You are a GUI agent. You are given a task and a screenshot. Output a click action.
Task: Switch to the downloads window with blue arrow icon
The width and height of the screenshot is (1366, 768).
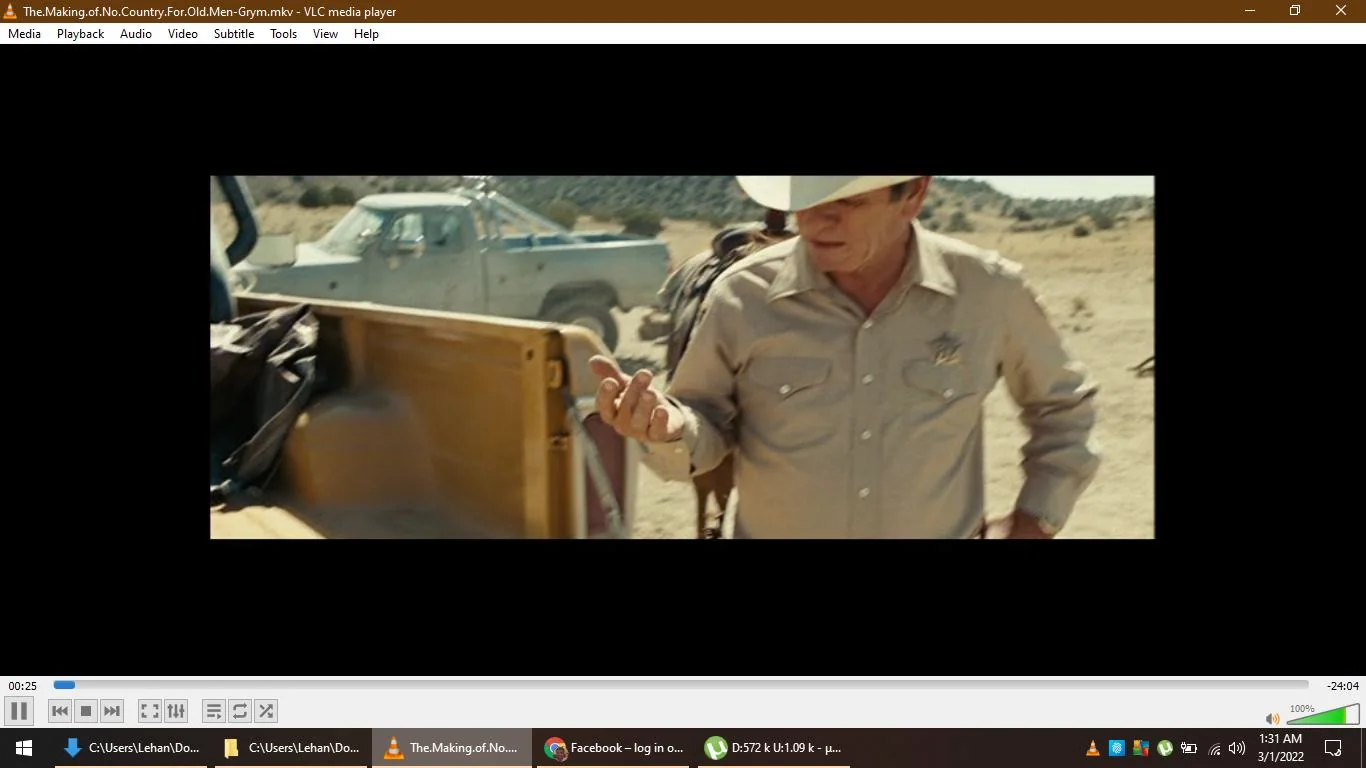pos(131,748)
